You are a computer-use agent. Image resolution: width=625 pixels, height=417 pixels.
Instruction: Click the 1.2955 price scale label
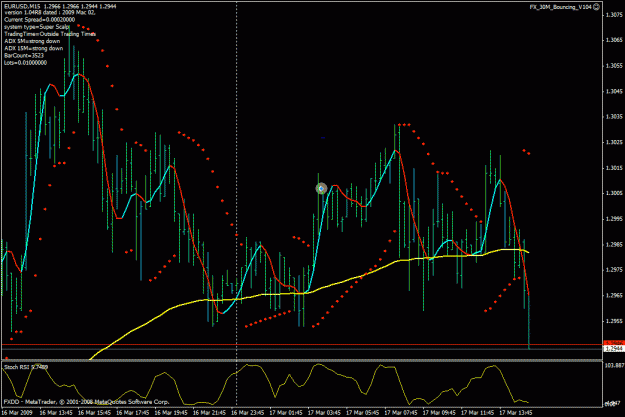pos(614,321)
